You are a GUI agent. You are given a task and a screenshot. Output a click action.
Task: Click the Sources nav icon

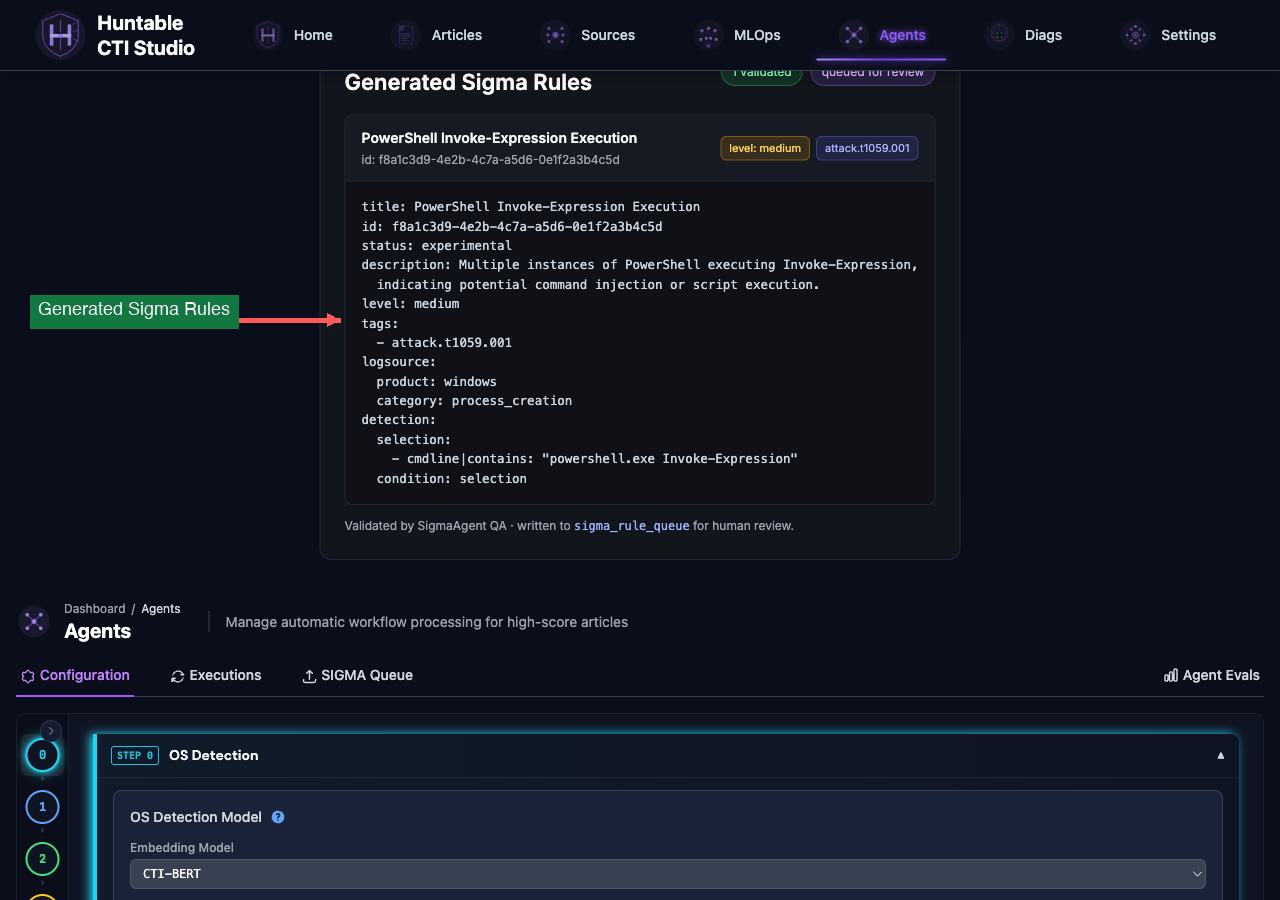555,35
